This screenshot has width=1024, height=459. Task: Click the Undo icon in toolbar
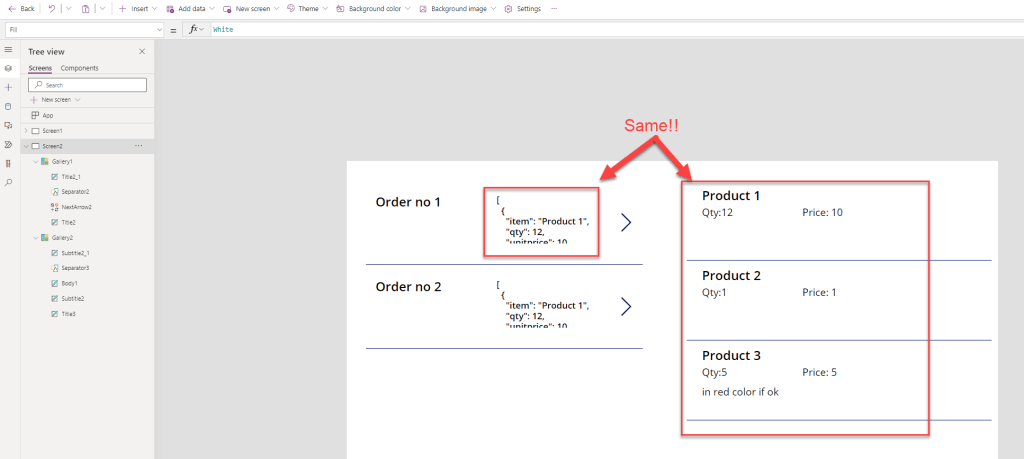click(52, 8)
